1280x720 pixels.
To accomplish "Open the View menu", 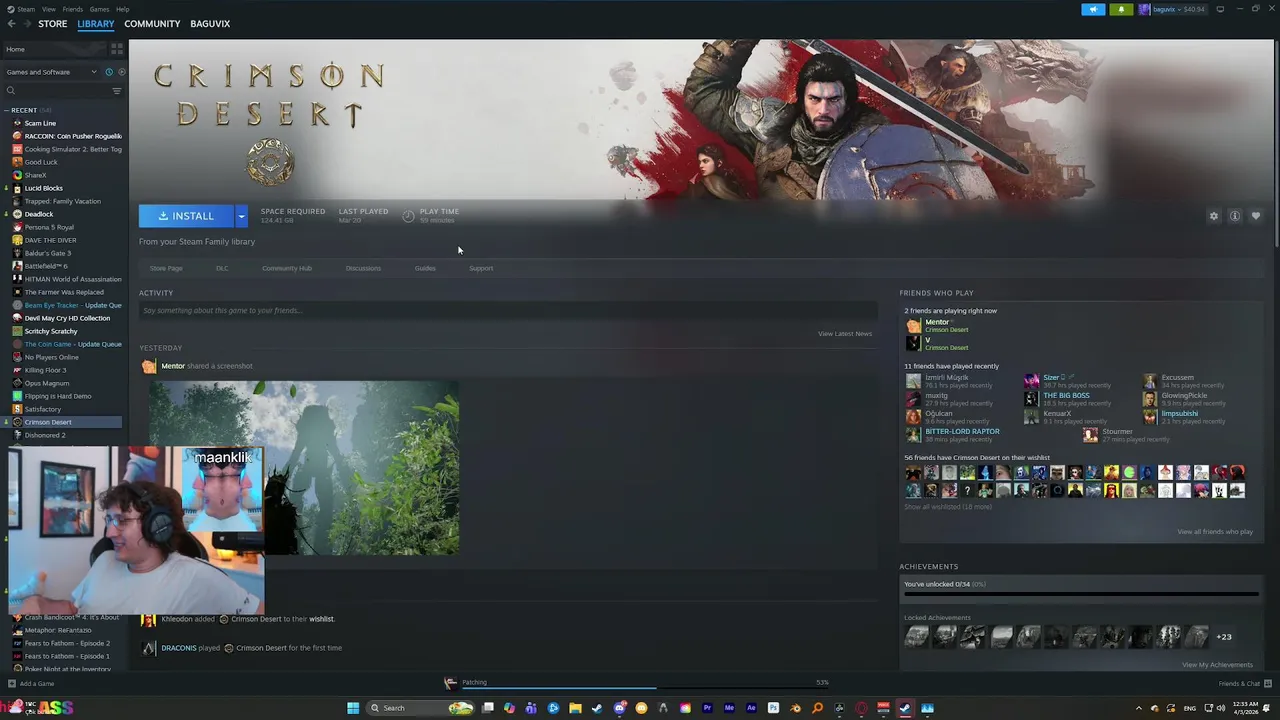I will pyautogui.click(x=48, y=9).
